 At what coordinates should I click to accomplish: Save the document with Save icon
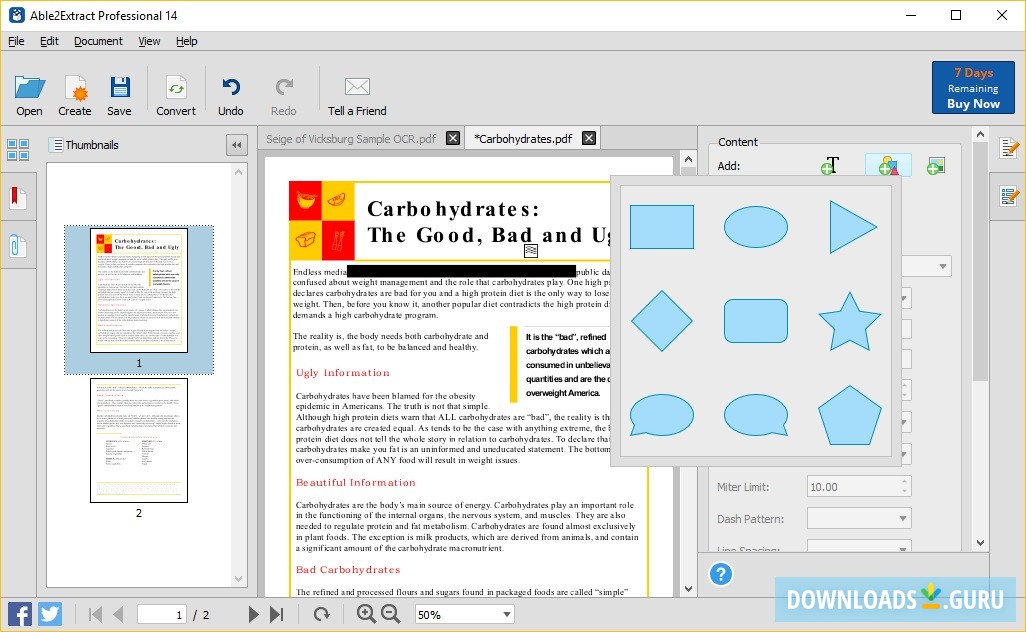point(119,89)
